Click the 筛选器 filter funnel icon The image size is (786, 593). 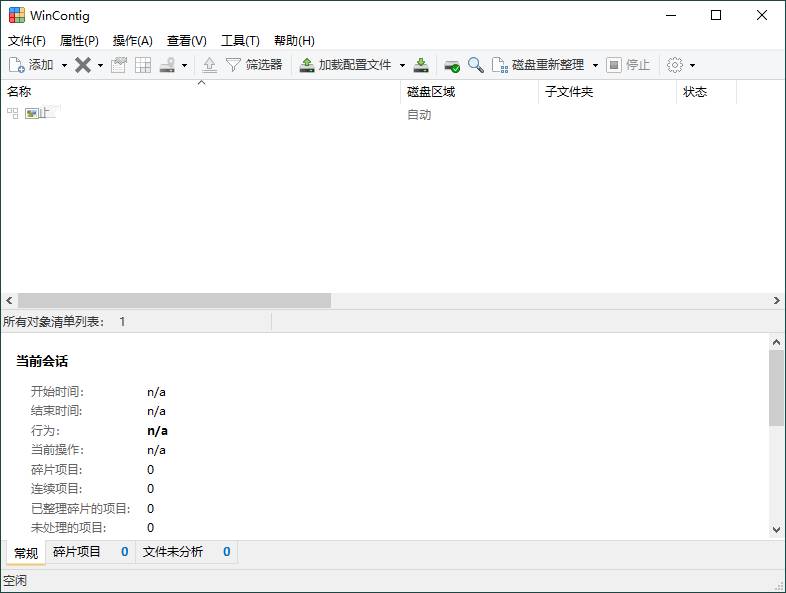(233, 65)
